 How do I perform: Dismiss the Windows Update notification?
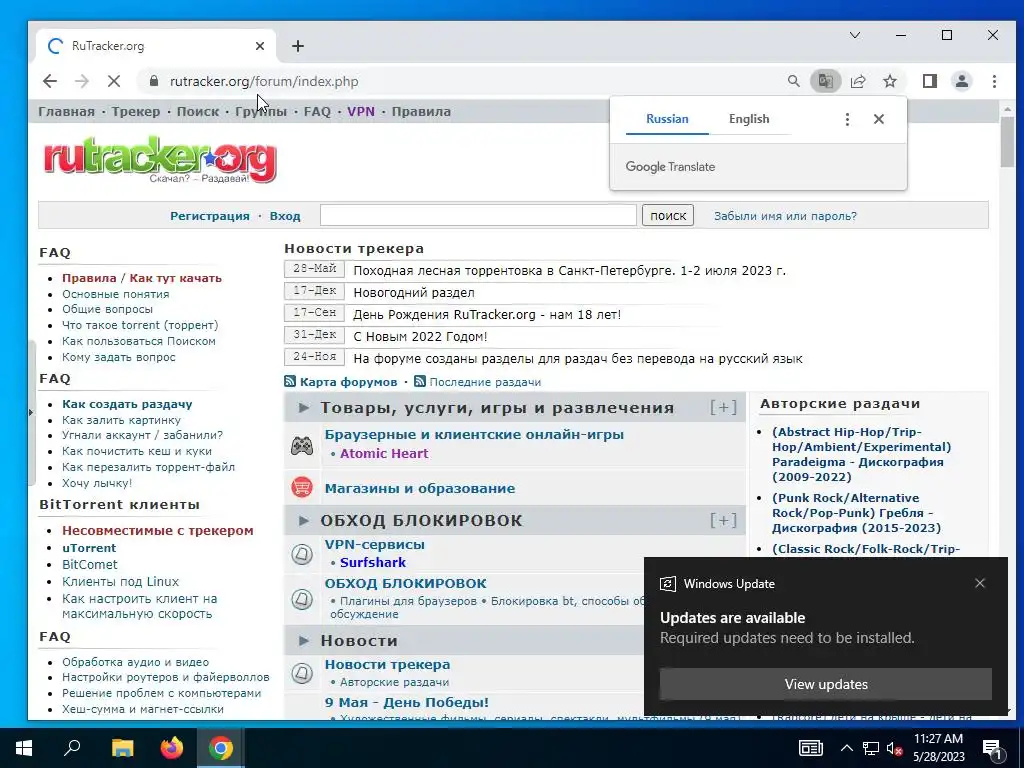tap(980, 583)
